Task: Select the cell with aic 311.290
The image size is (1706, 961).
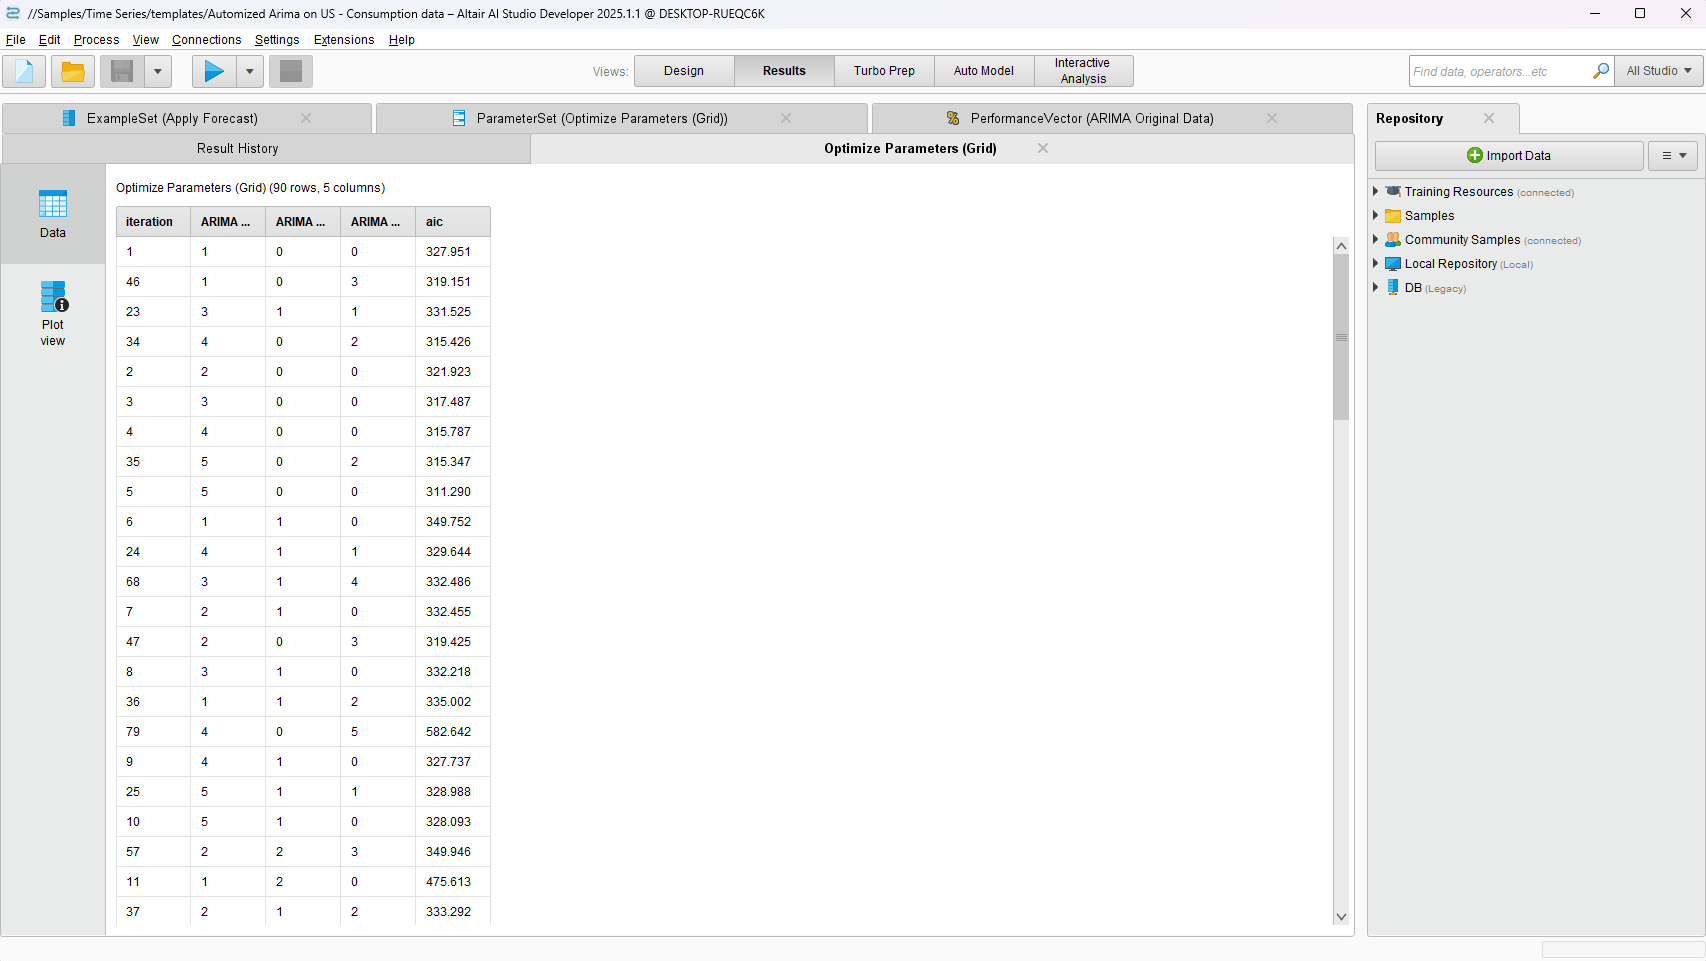Action: pyautogui.click(x=453, y=492)
